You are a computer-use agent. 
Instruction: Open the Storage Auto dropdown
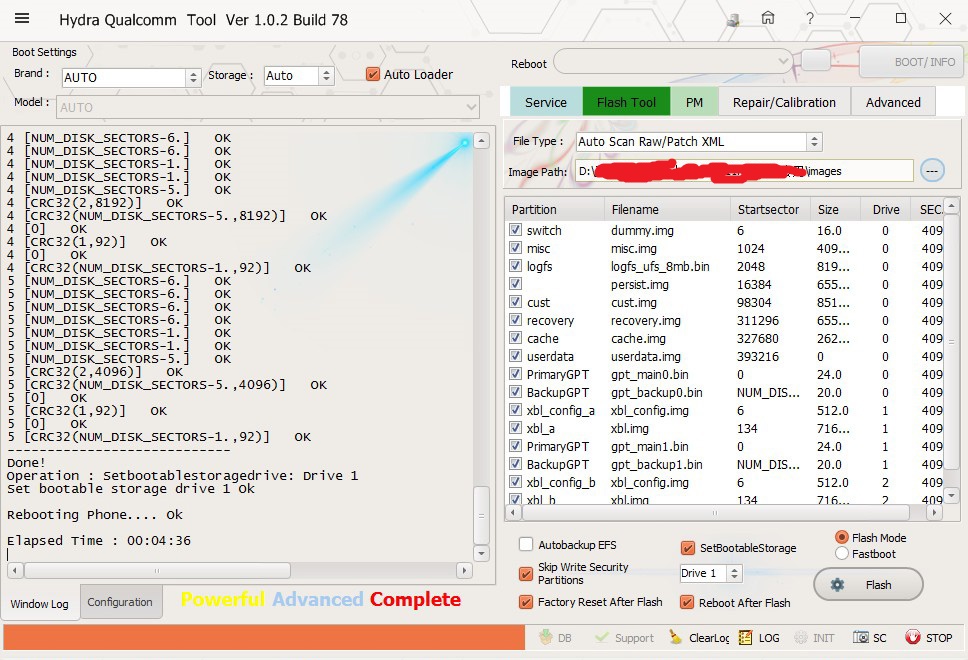pyautogui.click(x=326, y=76)
